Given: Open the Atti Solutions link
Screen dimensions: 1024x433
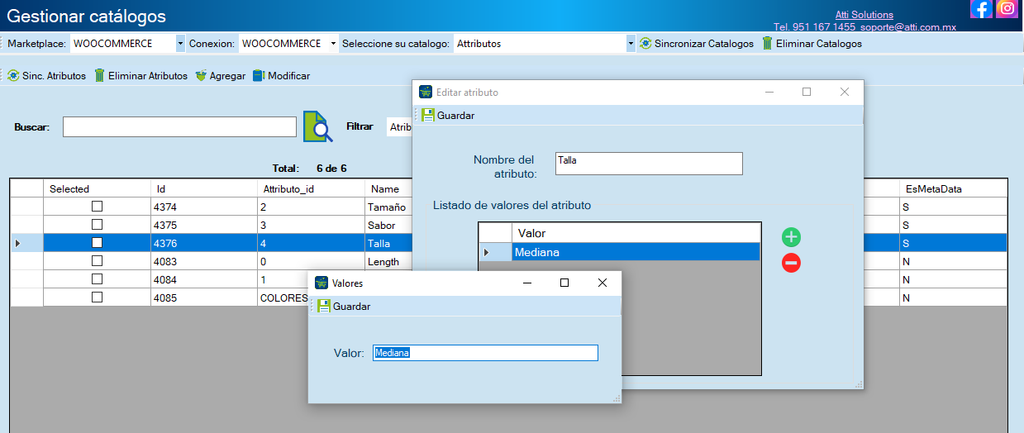Looking at the screenshot, I should point(864,14).
